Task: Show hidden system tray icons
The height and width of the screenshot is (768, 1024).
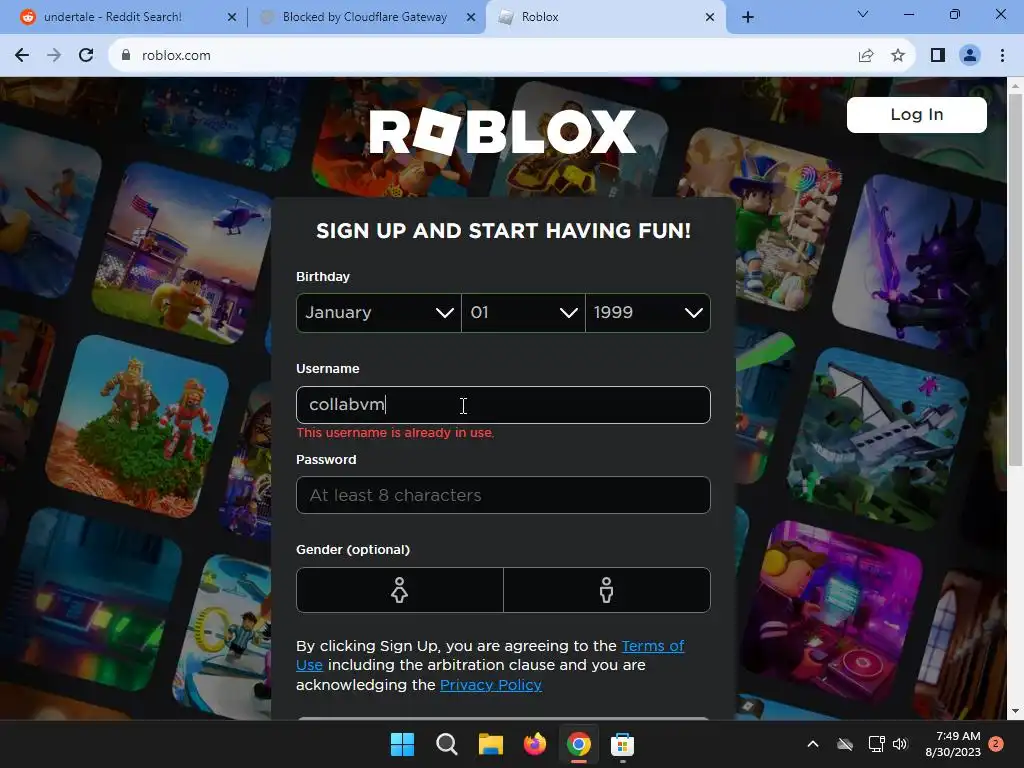Action: (813, 744)
